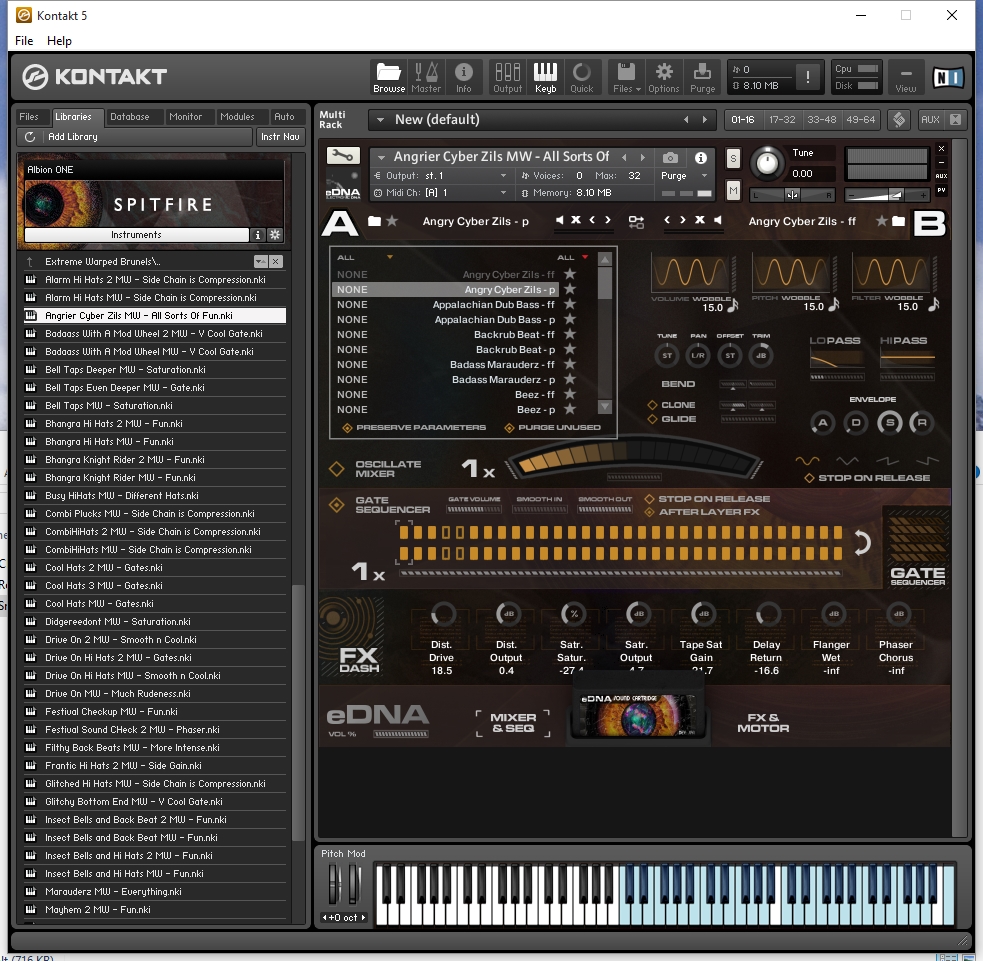
Task: Select rack page 17-32
Action: (782, 120)
